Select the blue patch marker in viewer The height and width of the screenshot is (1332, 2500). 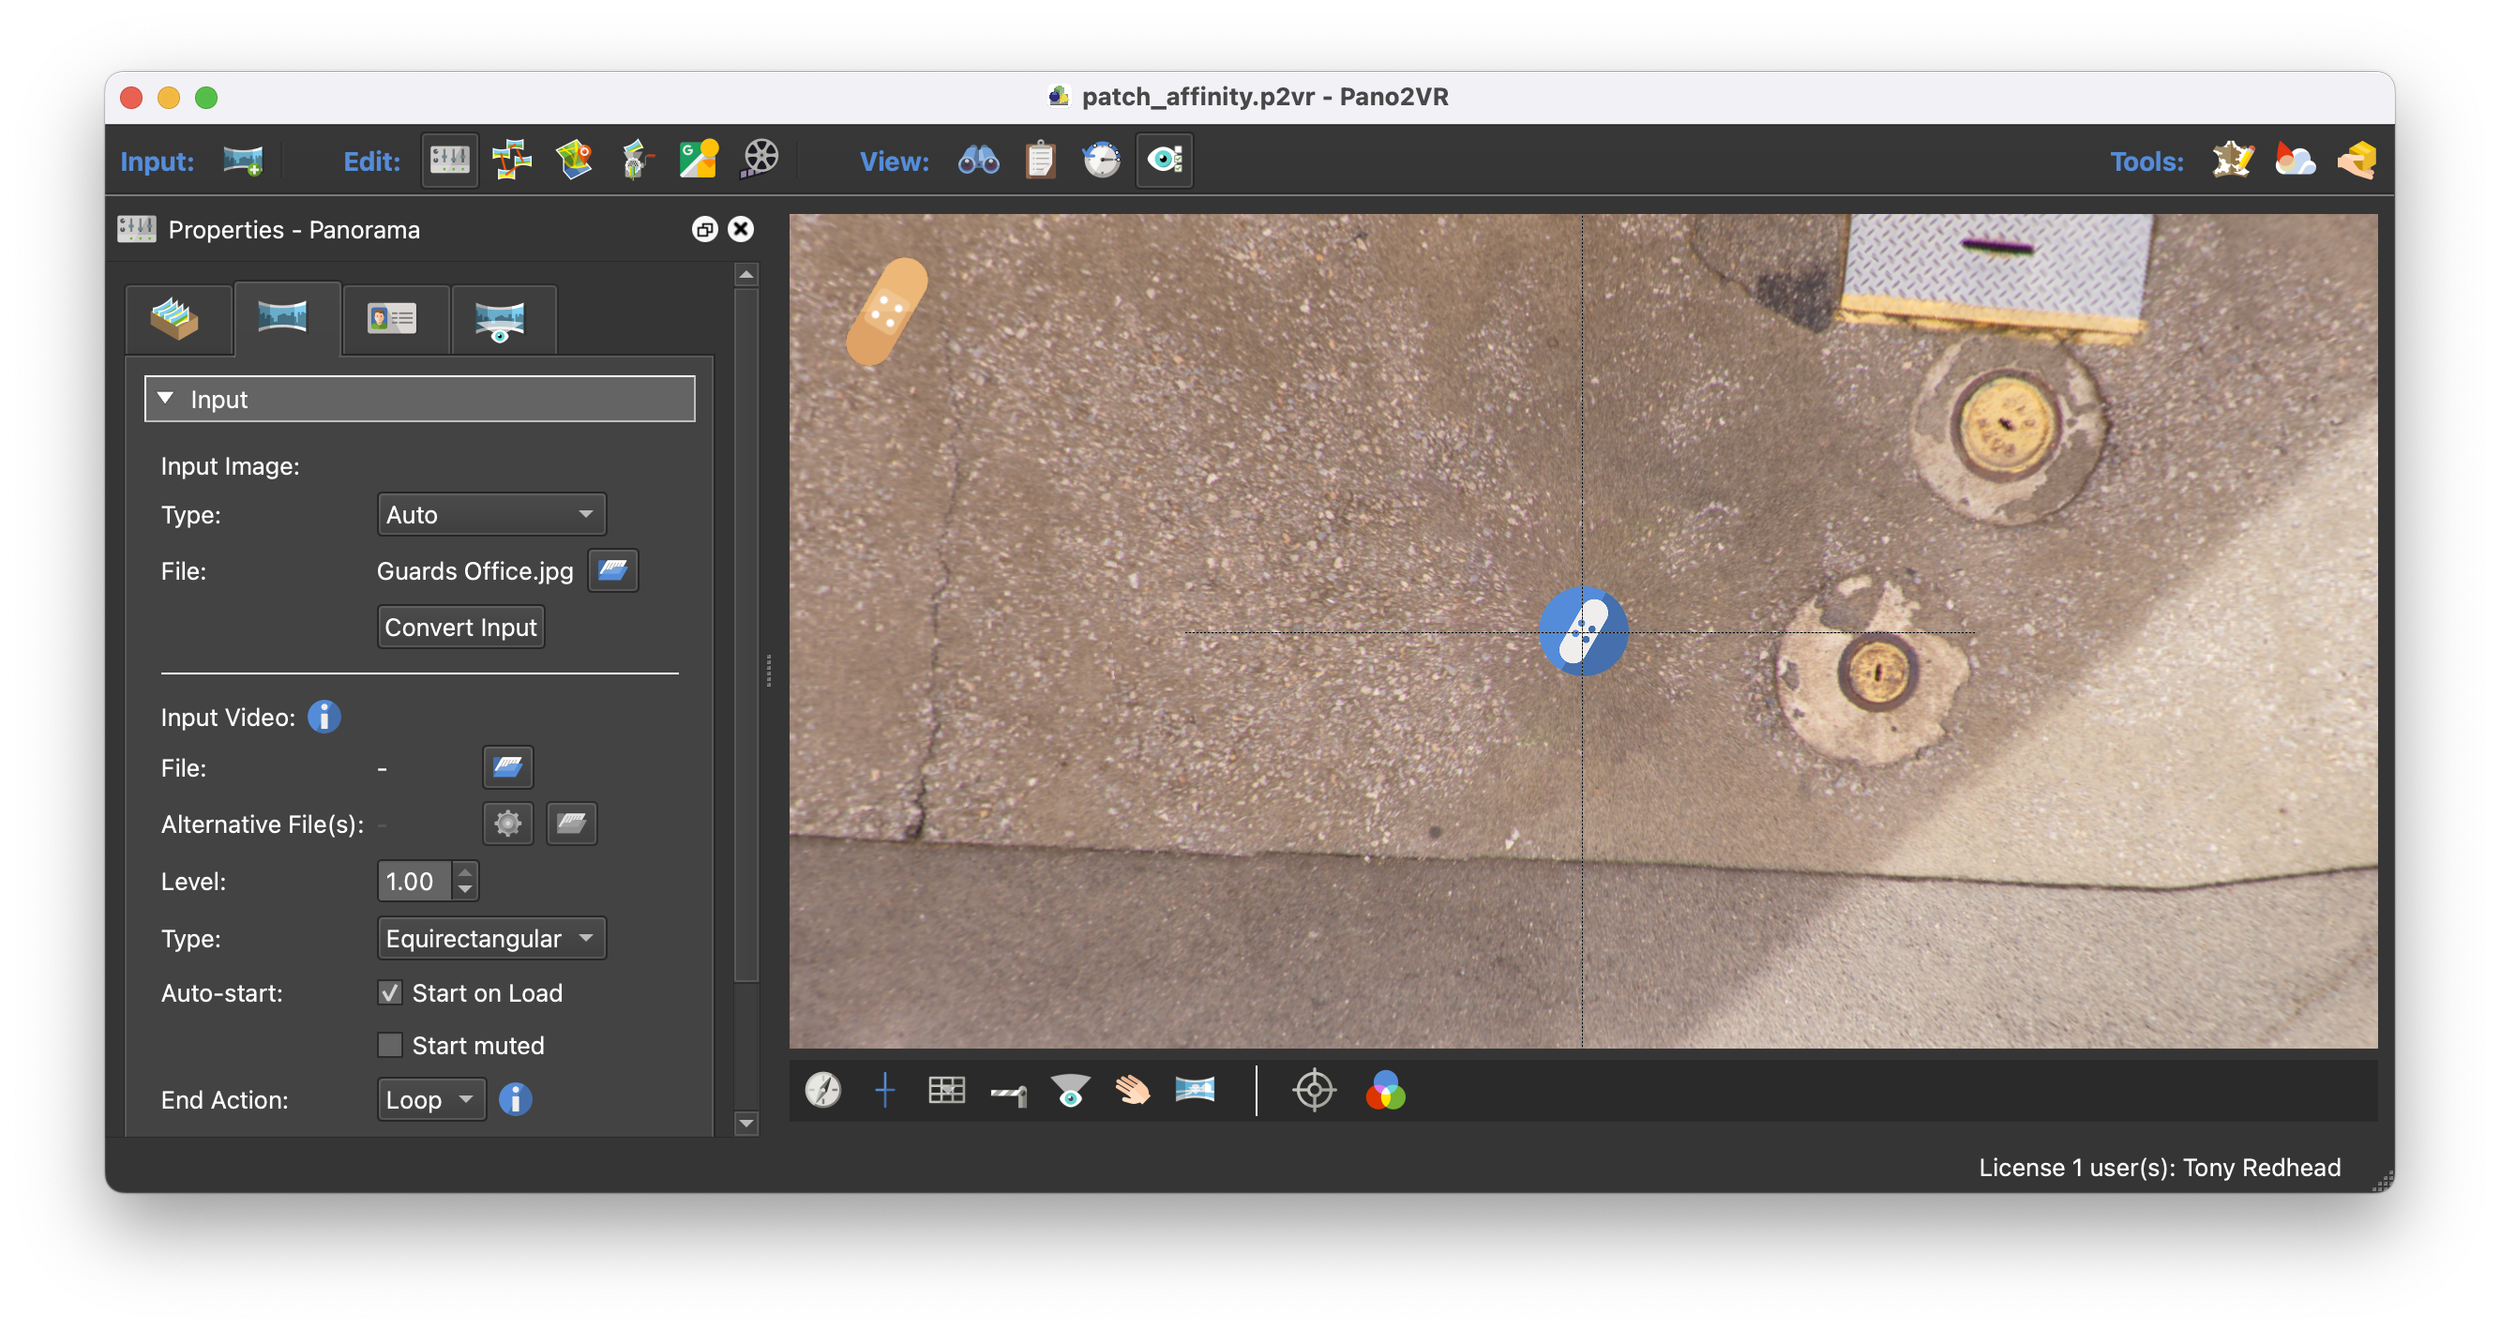[x=1582, y=631]
